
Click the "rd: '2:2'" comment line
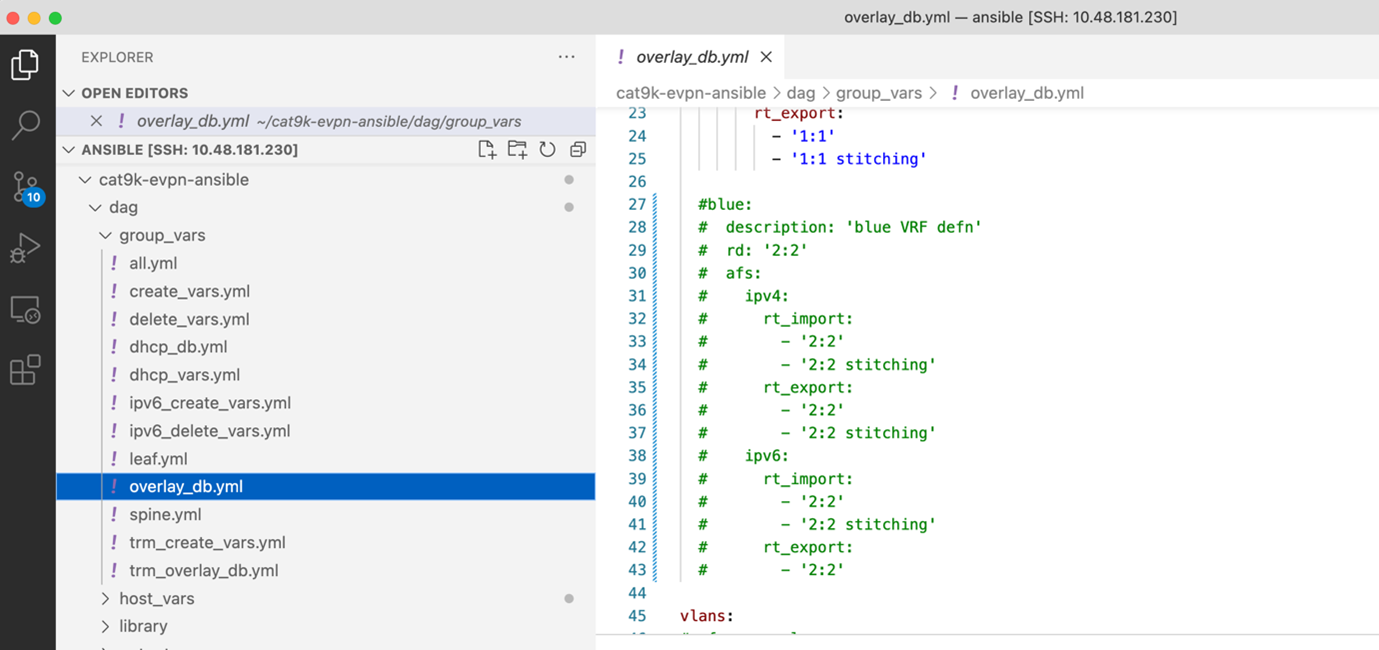point(753,250)
